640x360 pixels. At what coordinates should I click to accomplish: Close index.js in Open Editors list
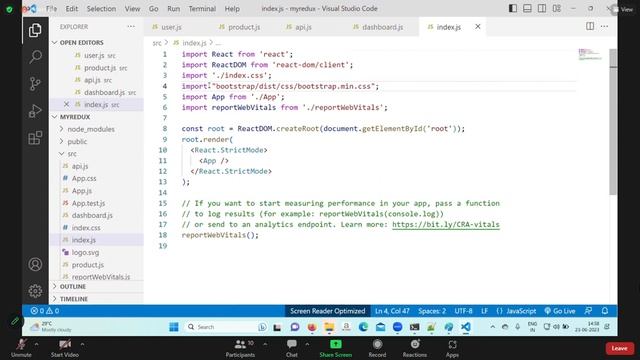(x=66, y=104)
